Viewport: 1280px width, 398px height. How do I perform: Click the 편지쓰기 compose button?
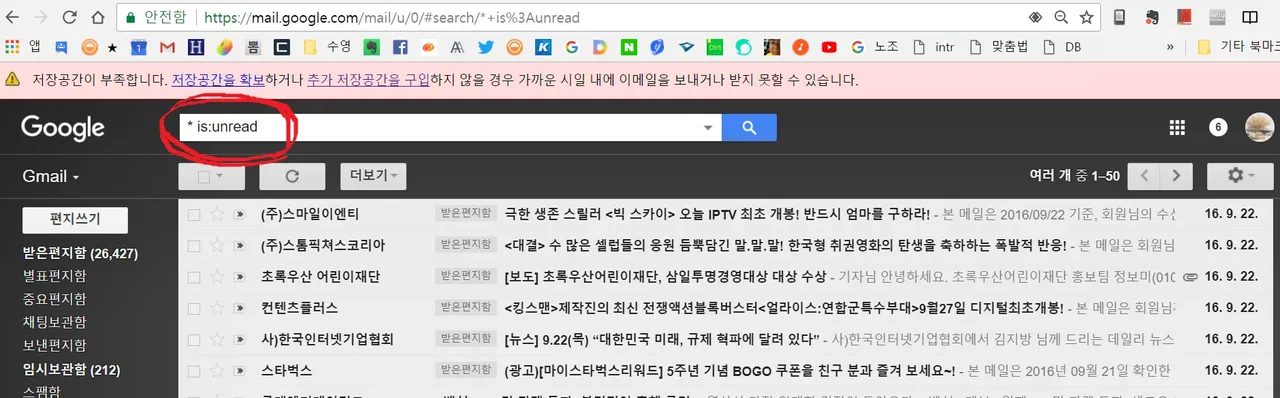(75, 221)
